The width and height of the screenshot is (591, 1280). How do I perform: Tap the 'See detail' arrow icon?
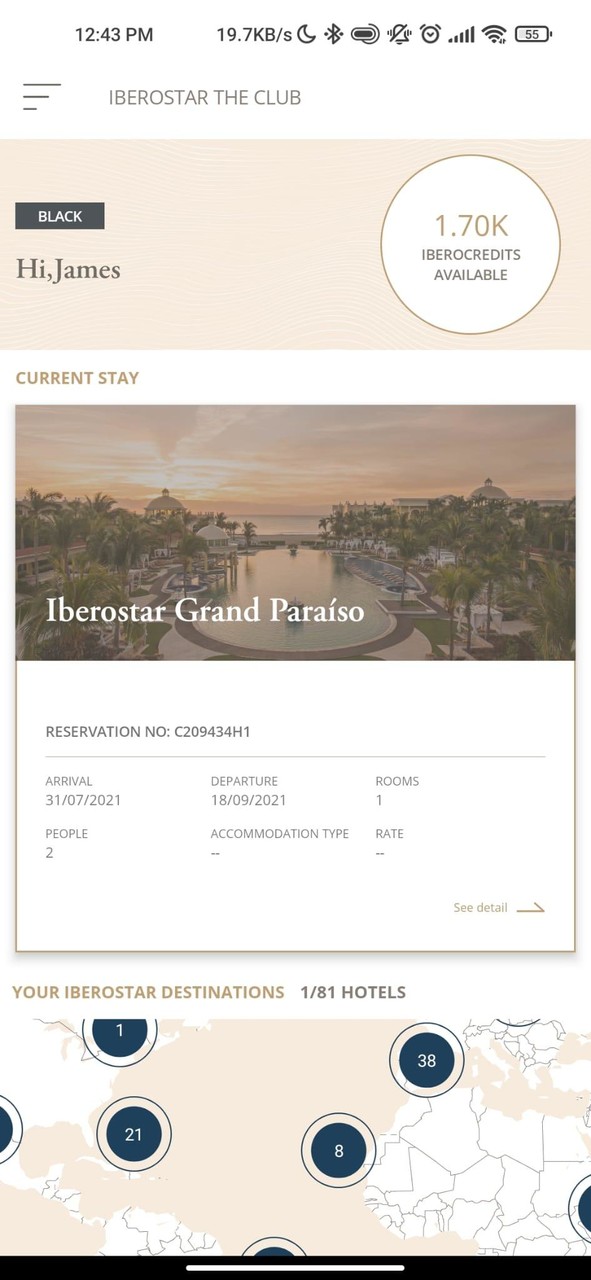click(x=532, y=908)
